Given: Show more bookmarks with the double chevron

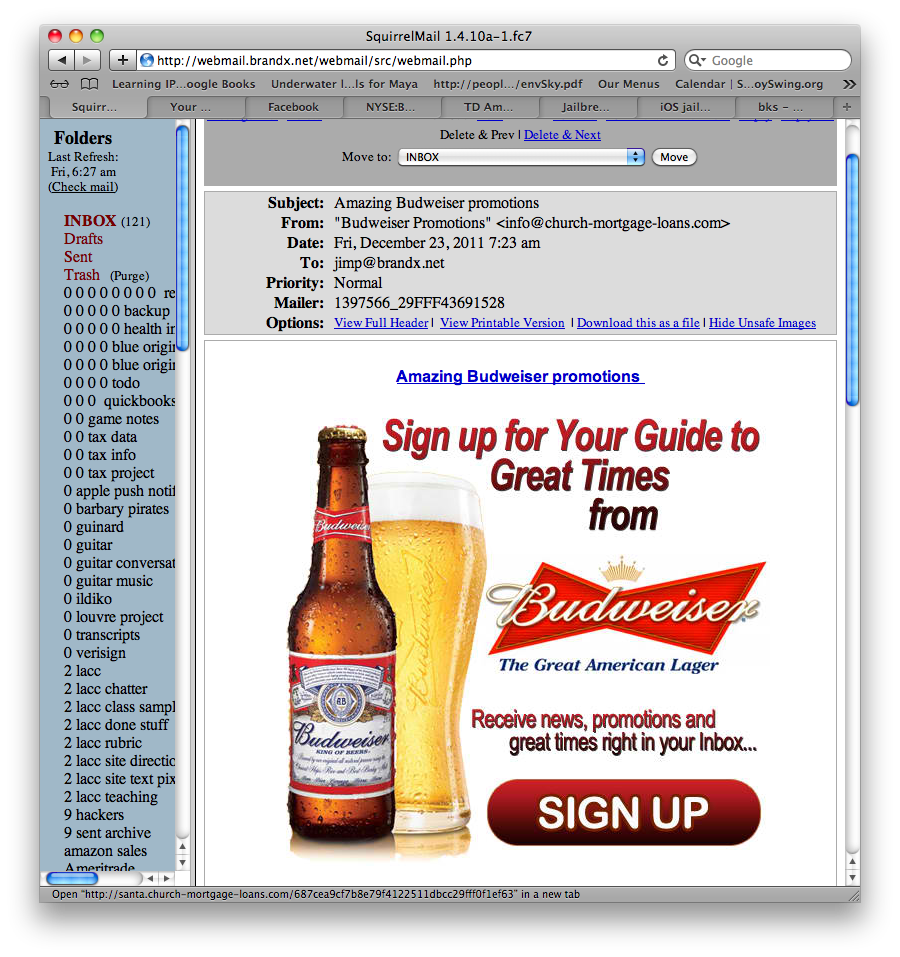Looking at the screenshot, I should (849, 84).
